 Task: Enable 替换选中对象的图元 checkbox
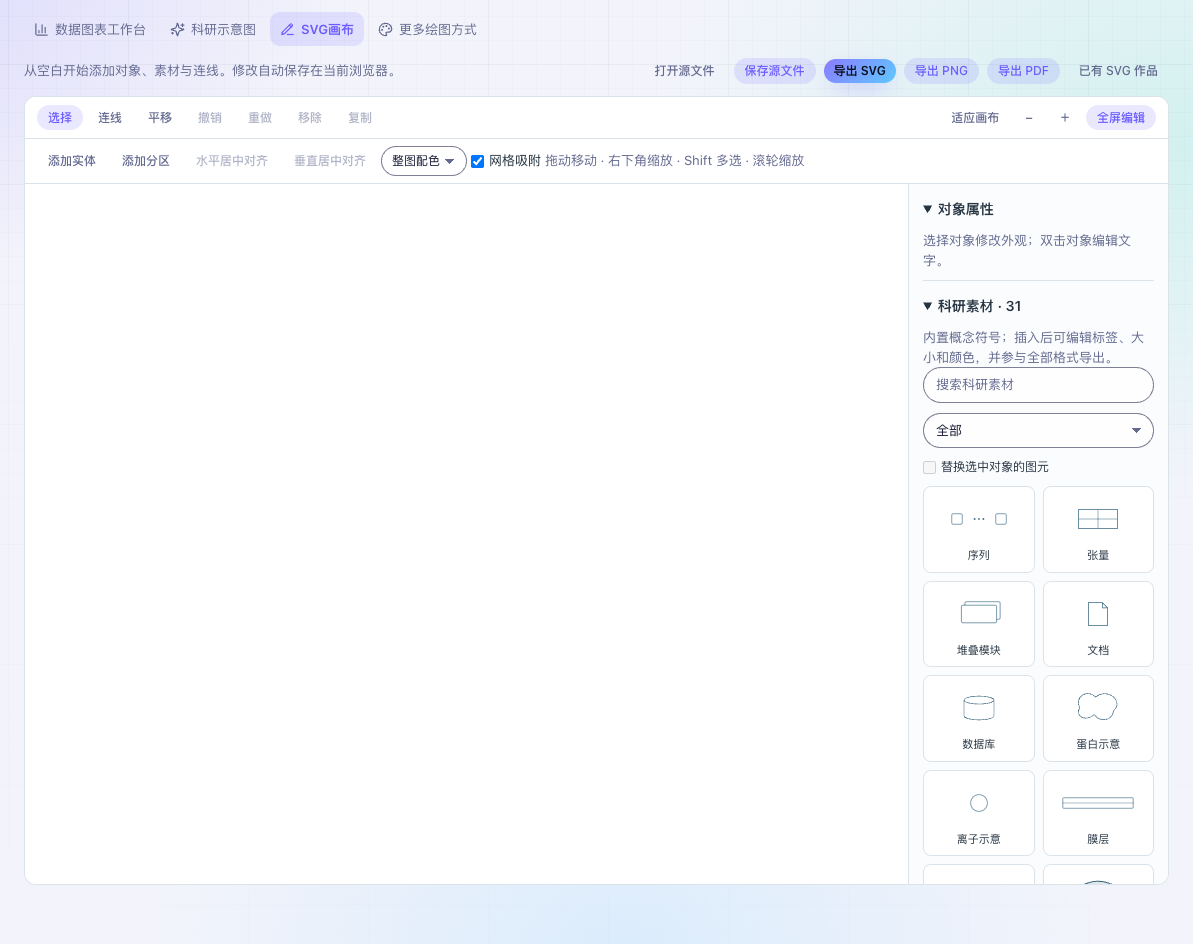pyautogui.click(x=929, y=467)
